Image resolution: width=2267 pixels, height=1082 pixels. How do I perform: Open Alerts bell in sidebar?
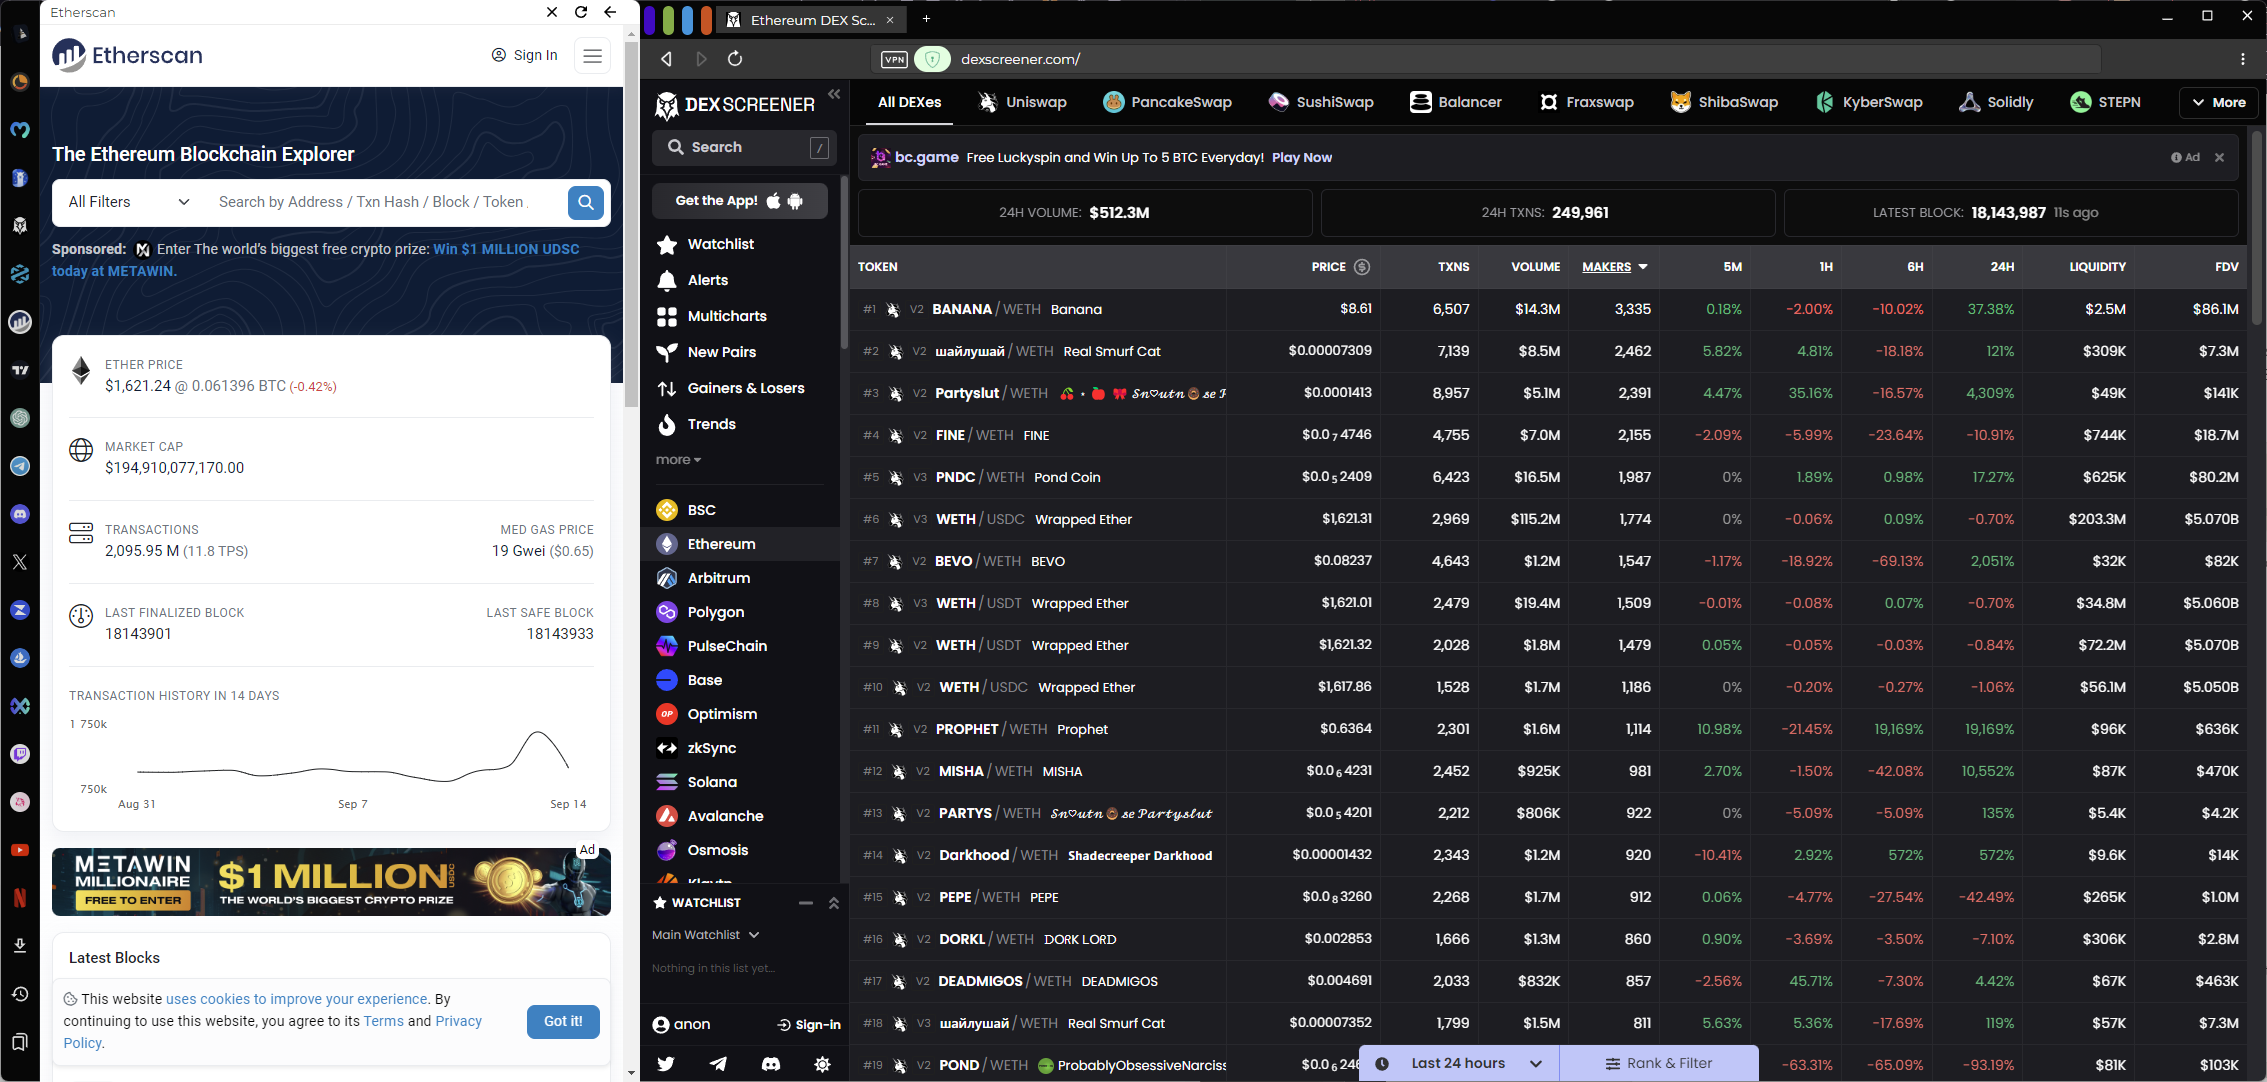pyautogui.click(x=707, y=280)
